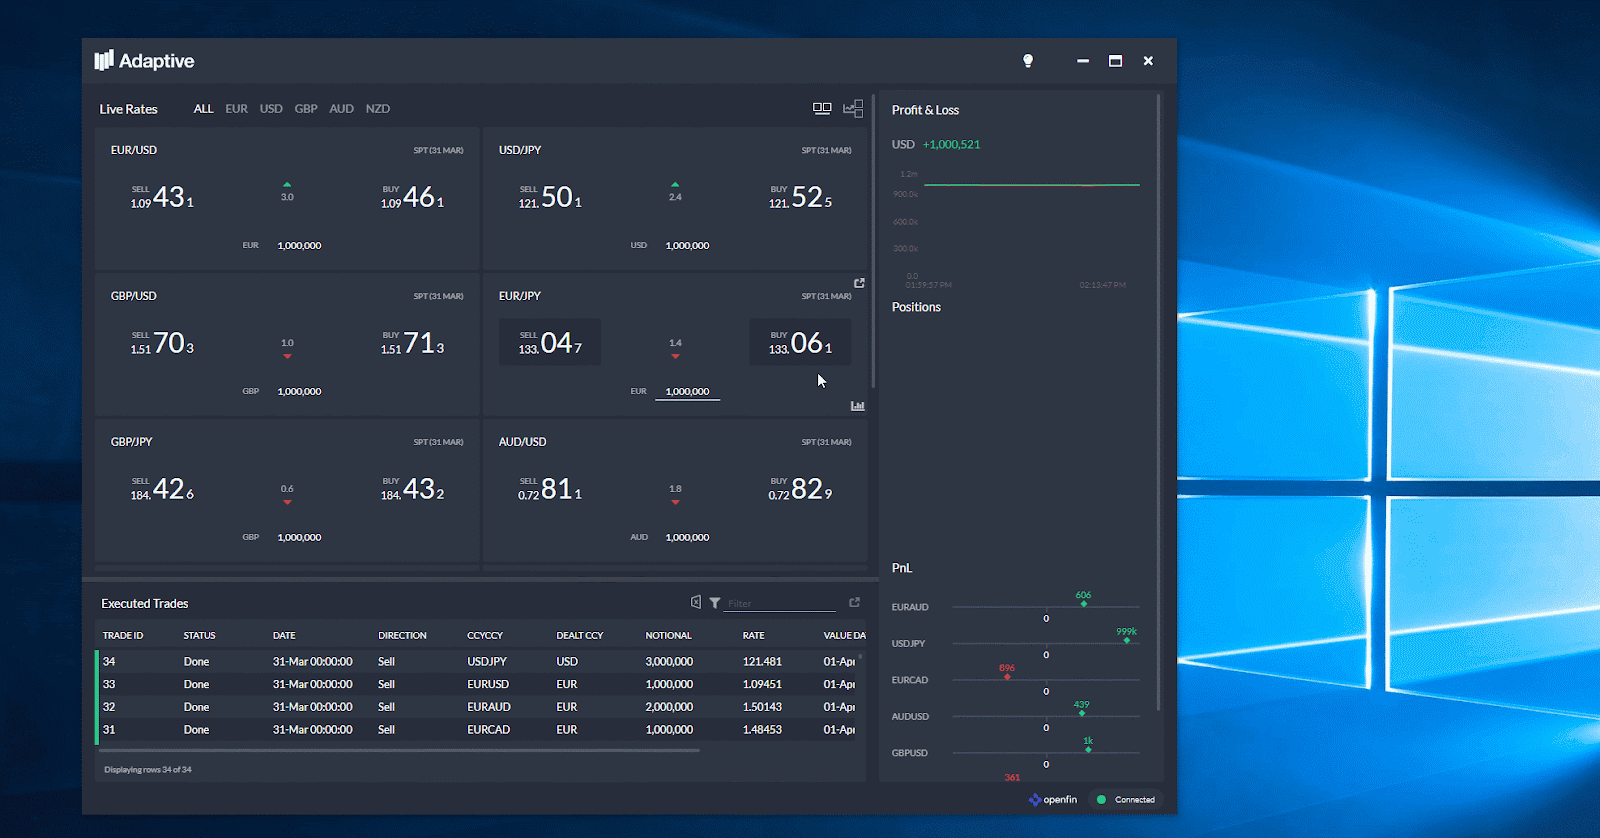Click the AUDUSD 439 PnL marker

coord(1082,713)
